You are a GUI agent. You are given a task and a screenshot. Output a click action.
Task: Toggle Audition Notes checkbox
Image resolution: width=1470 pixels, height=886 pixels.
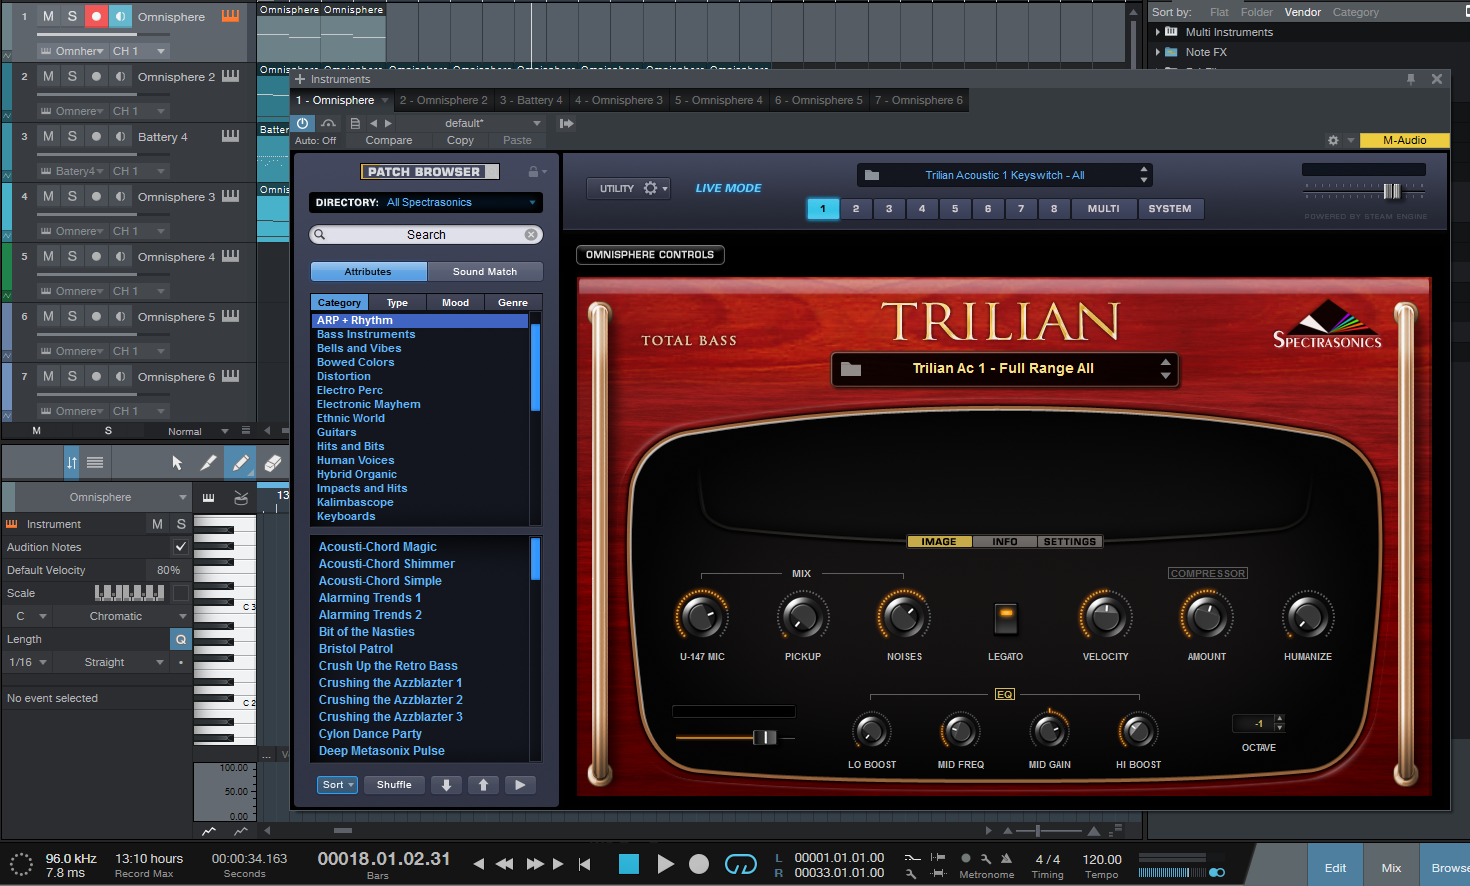click(181, 547)
